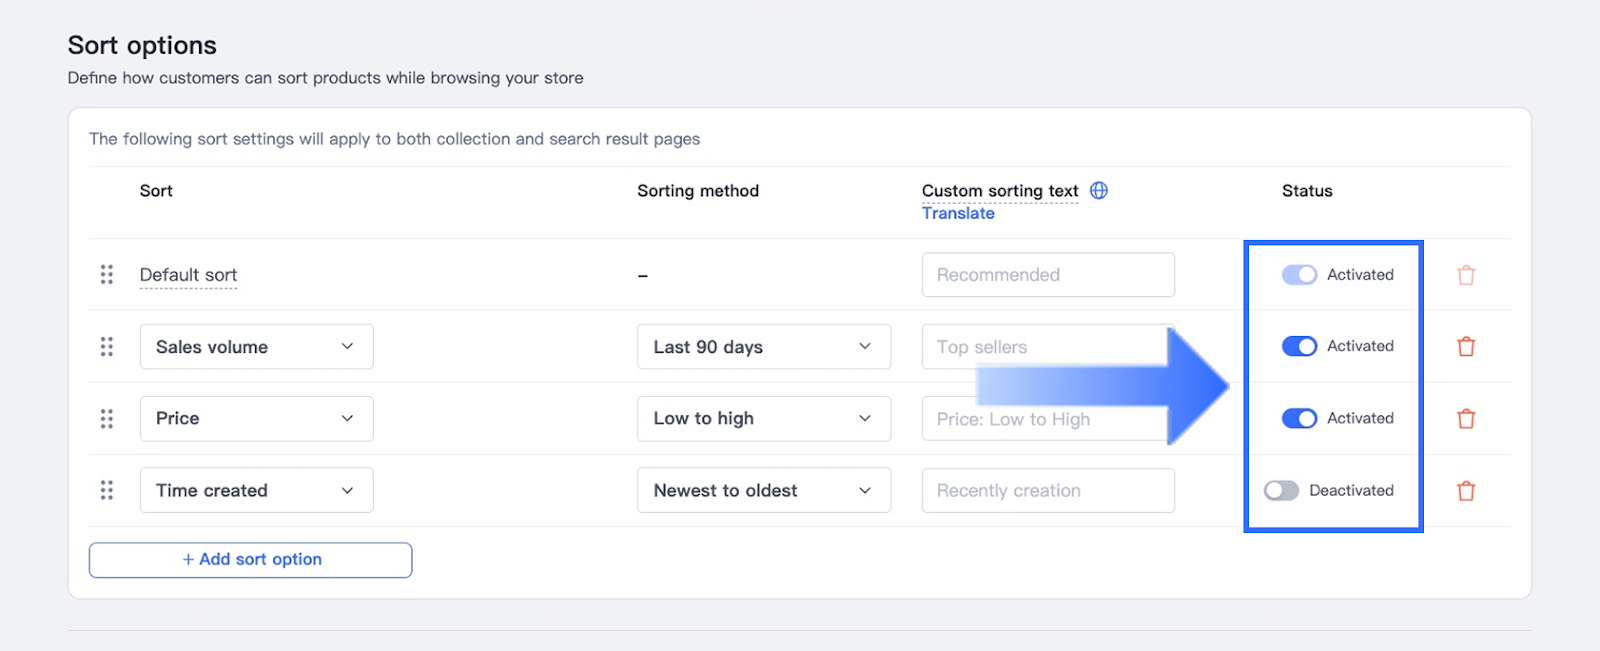The width and height of the screenshot is (1600, 651).
Task: Click the globe icon beside Custom sorting text
Action: point(1099,191)
